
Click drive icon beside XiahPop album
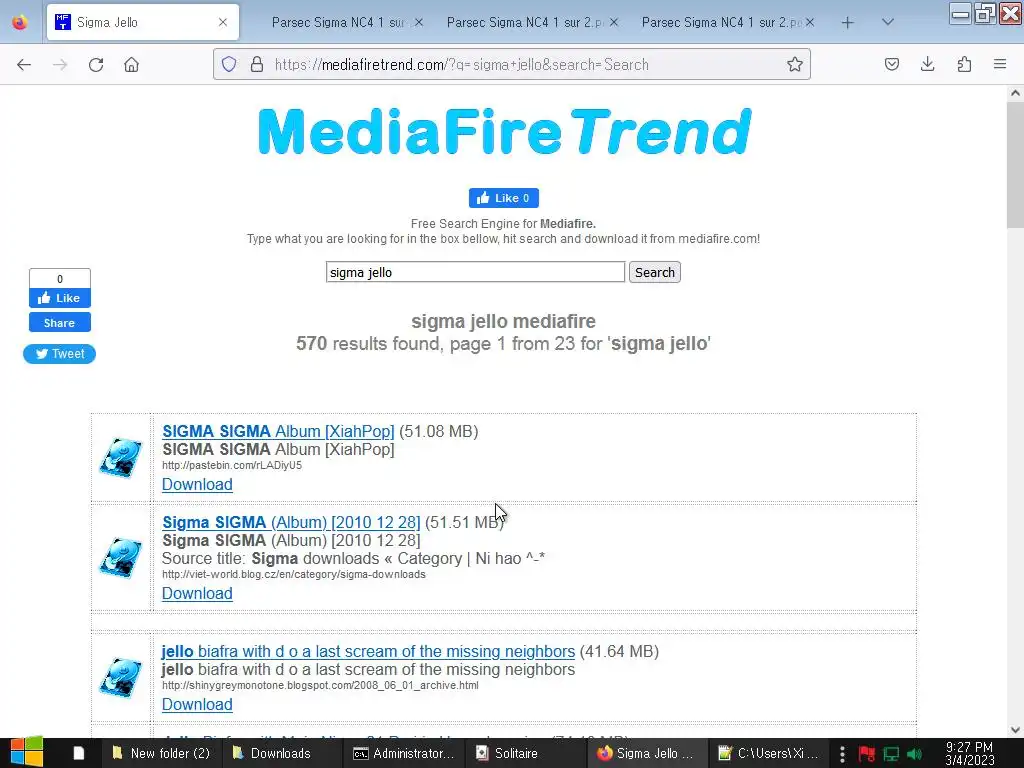tap(121, 457)
